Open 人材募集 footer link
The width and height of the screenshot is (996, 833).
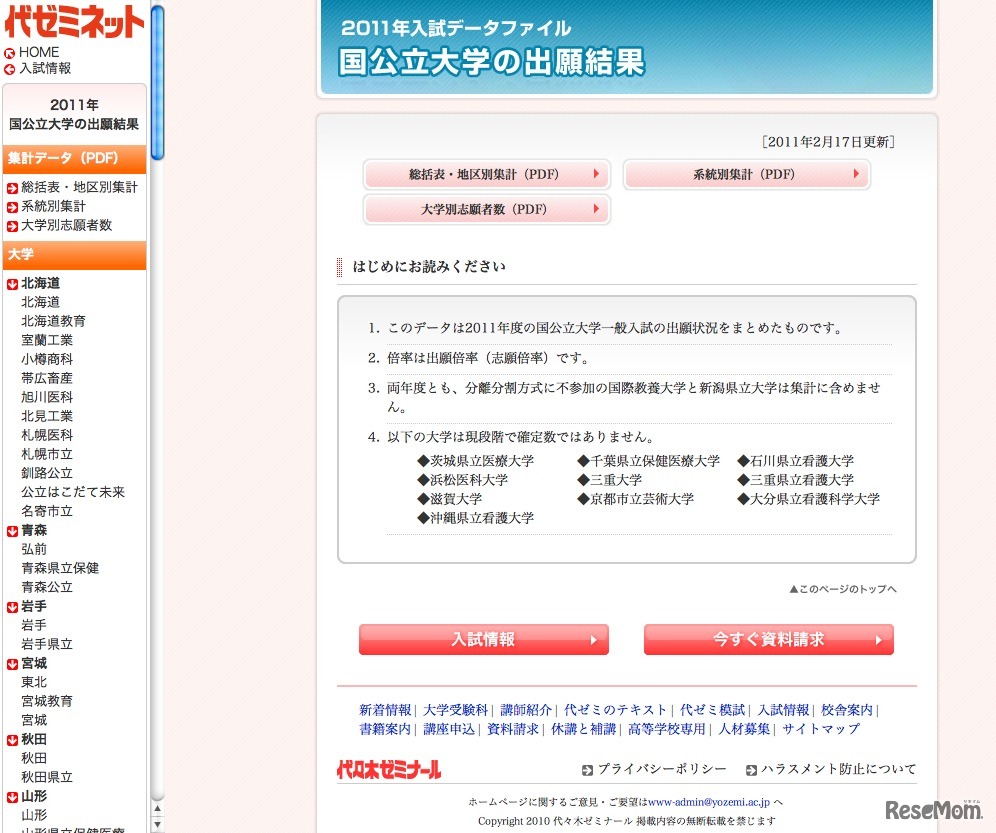(744, 729)
